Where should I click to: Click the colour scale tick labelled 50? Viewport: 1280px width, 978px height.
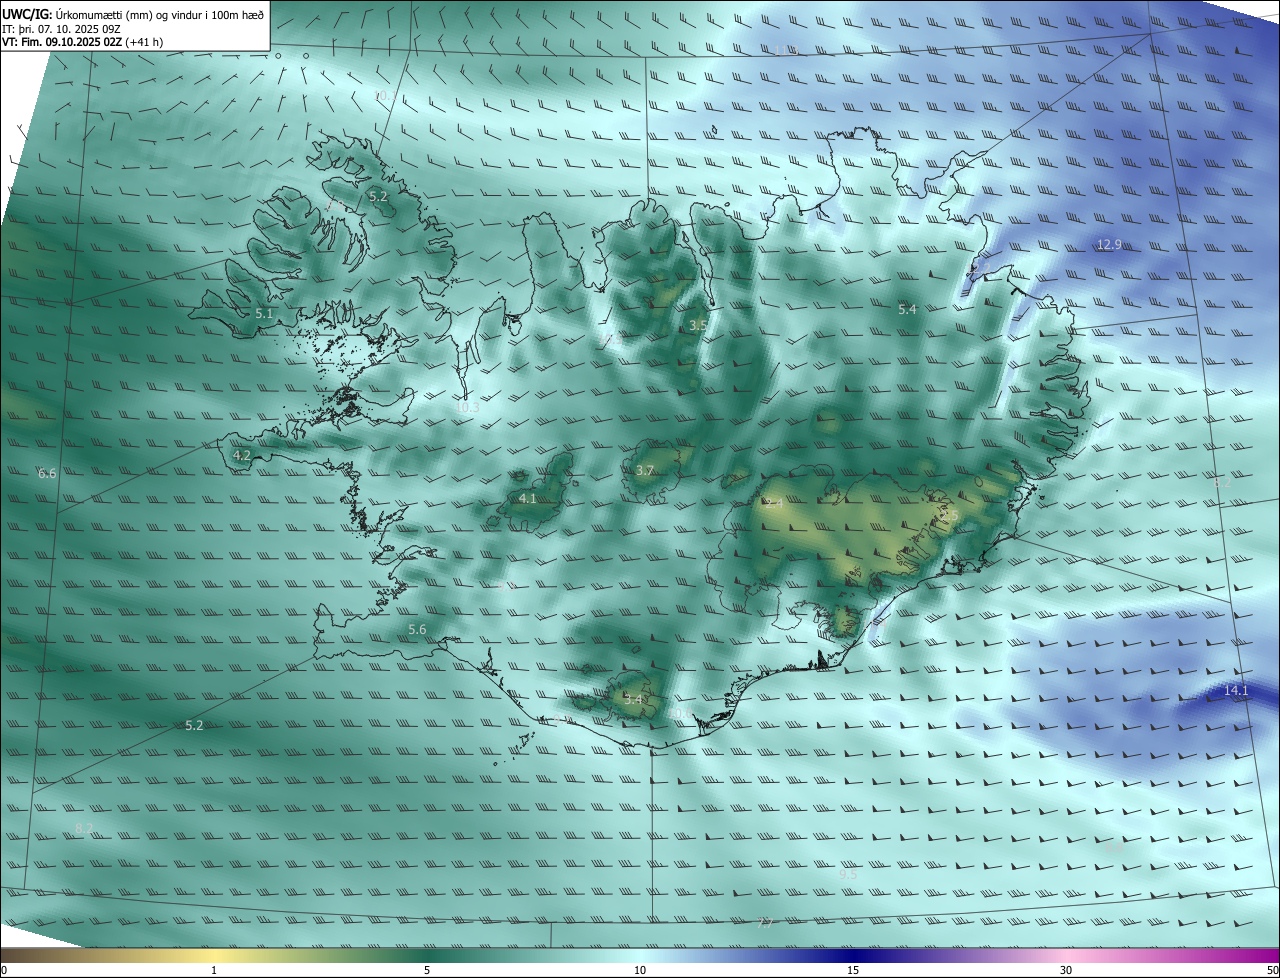1272,970
